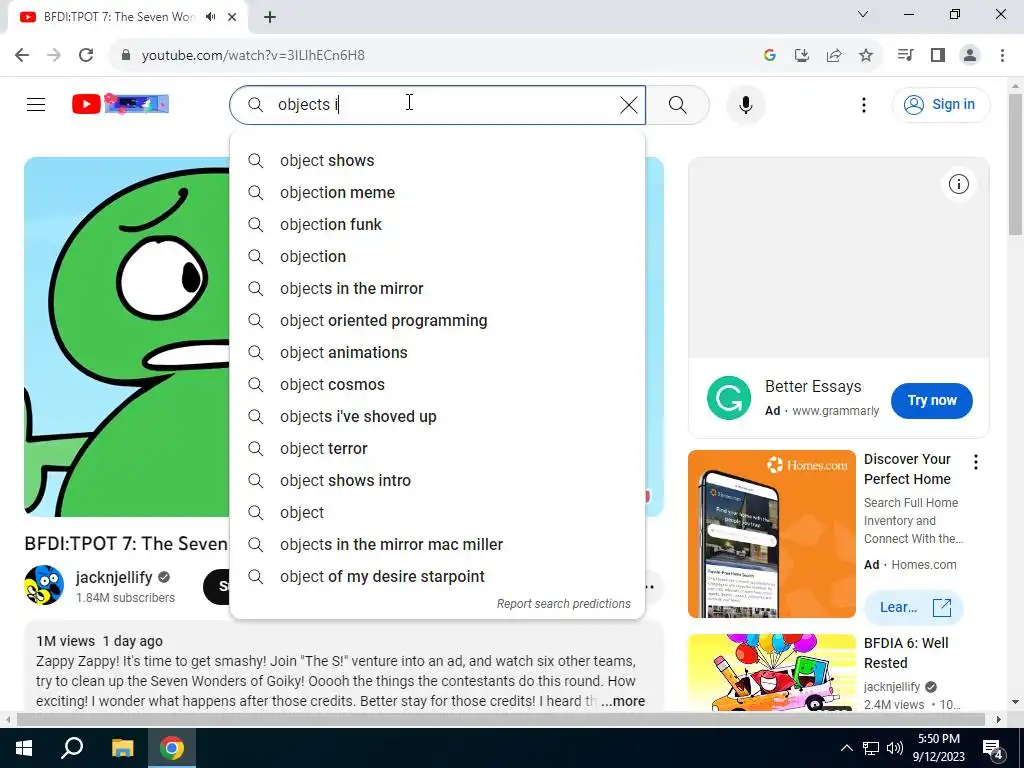Open File Explorer from taskbar
This screenshot has height=768, width=1024.
click(x=122, y=748)
